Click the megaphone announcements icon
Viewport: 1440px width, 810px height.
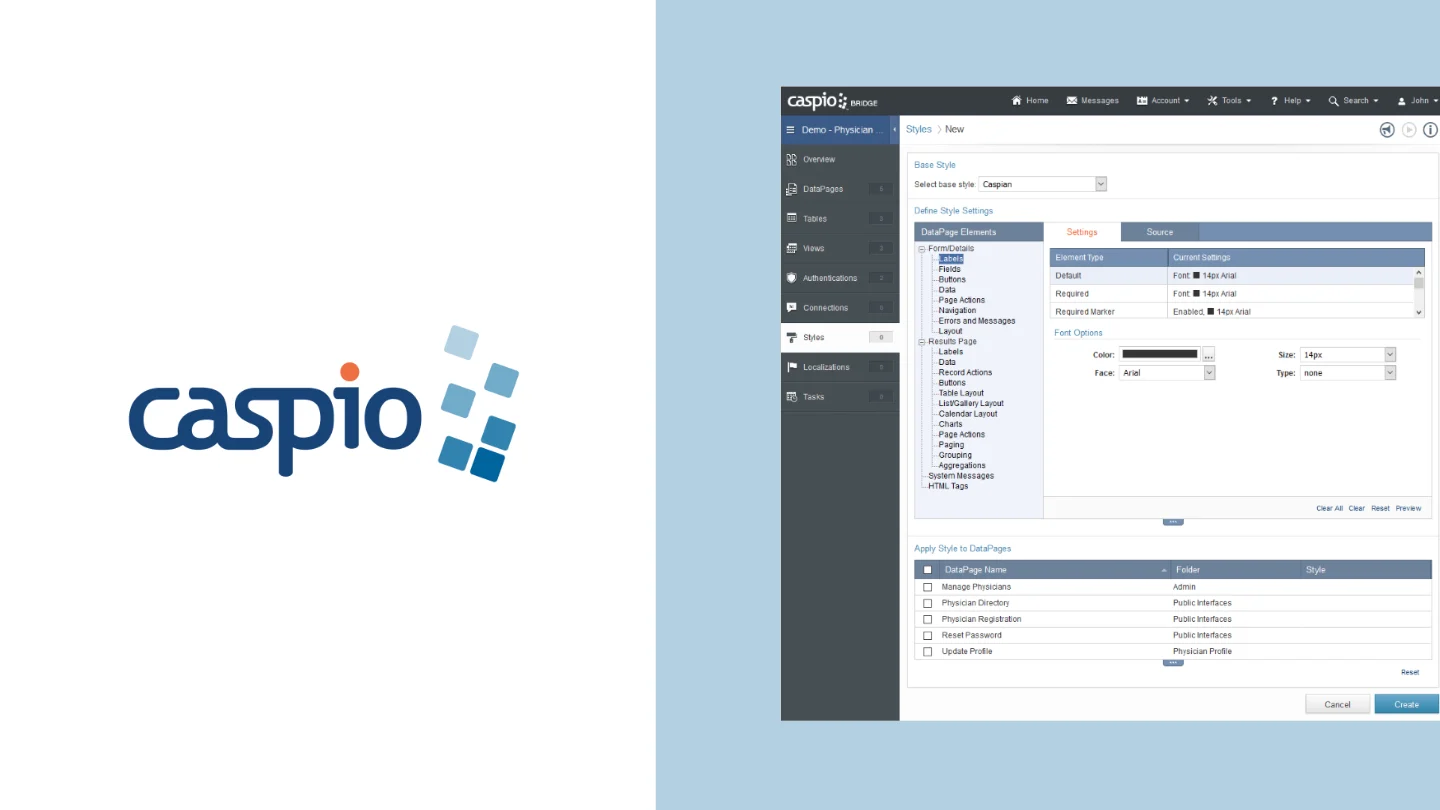tap(1387, 130)
